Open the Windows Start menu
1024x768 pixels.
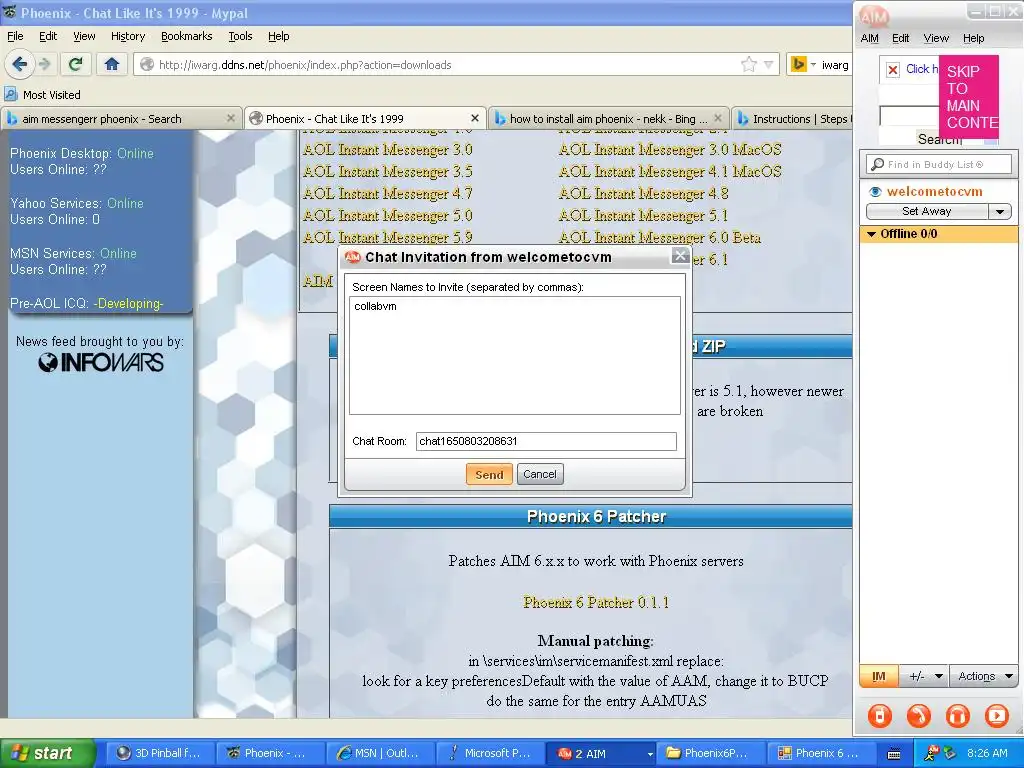[47, 754]
